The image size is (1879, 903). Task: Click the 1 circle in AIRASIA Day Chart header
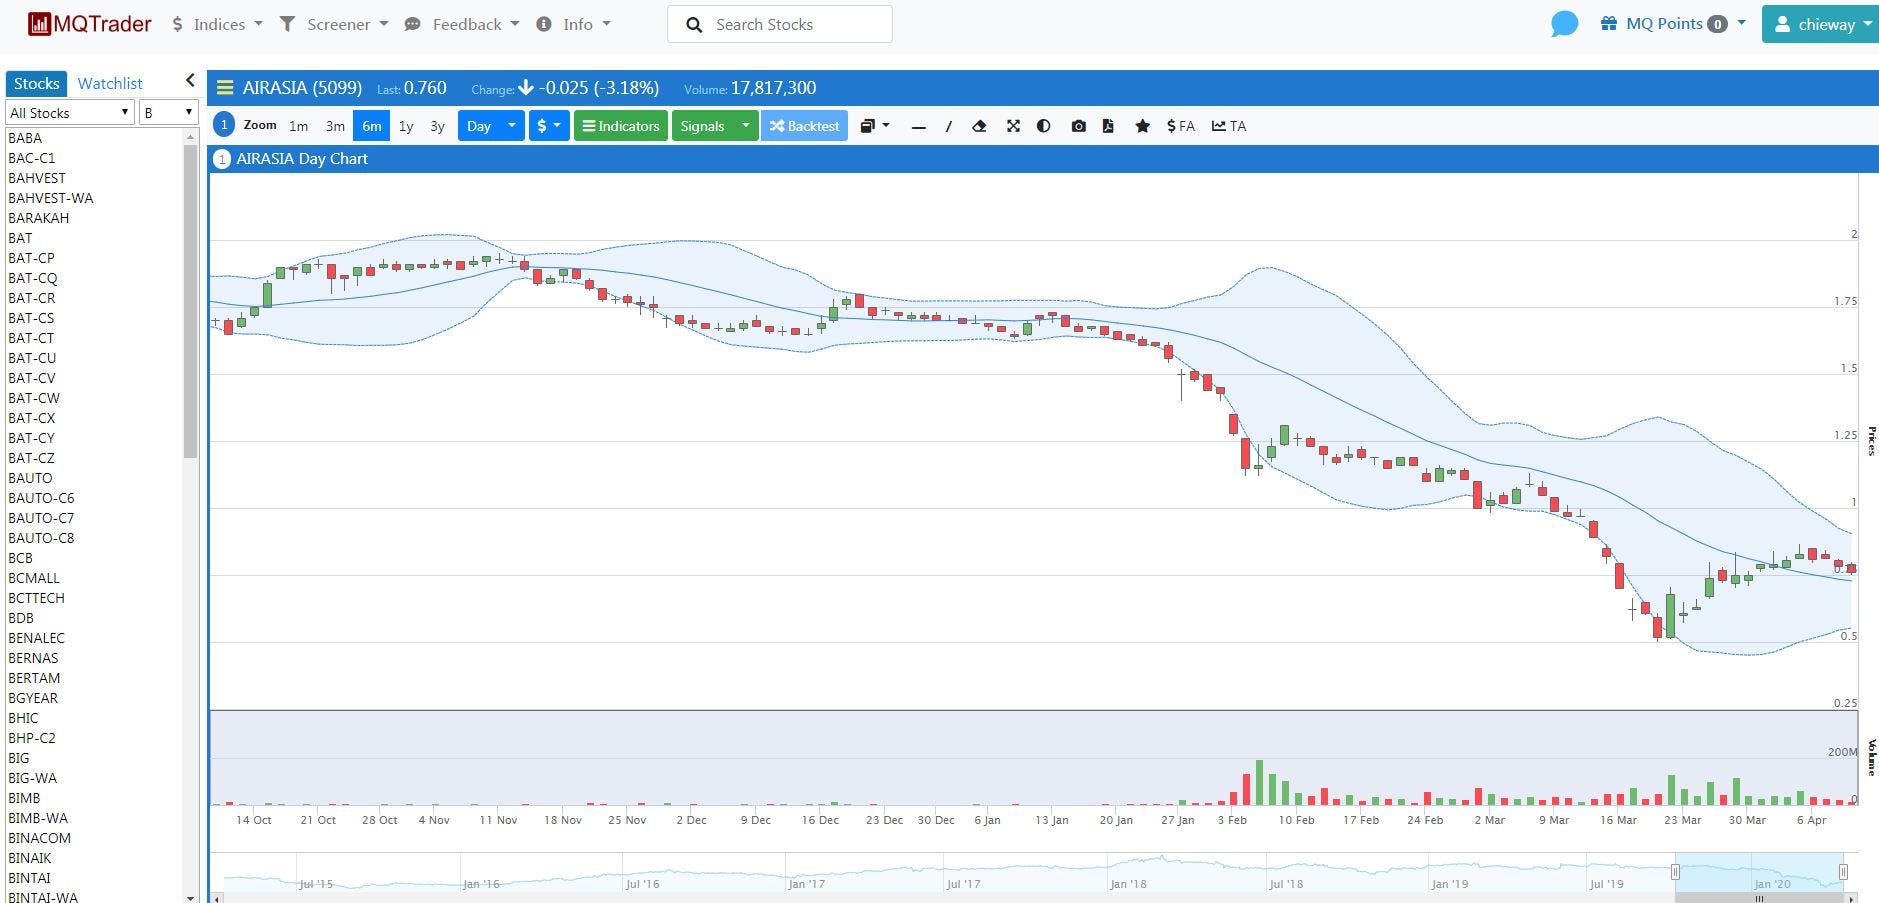222,159
